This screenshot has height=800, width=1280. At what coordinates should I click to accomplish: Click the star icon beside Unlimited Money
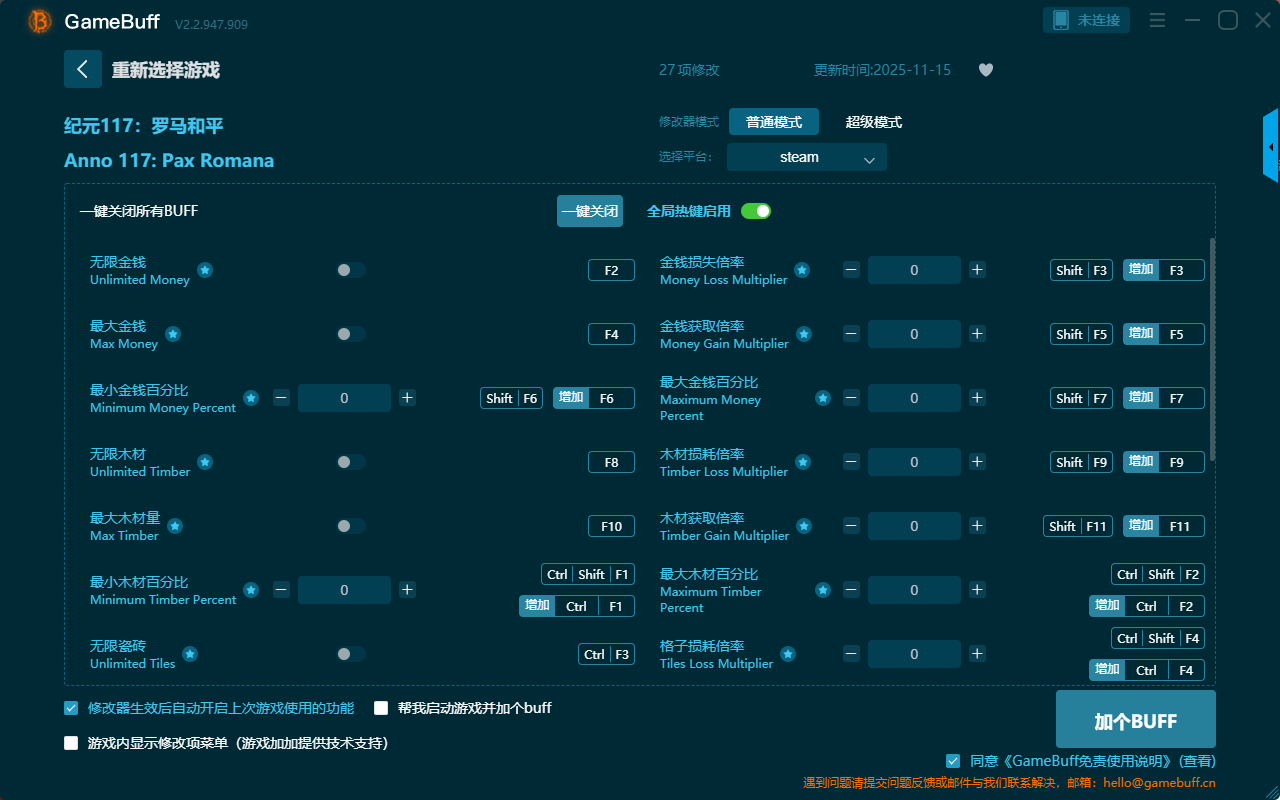(204, 270)
